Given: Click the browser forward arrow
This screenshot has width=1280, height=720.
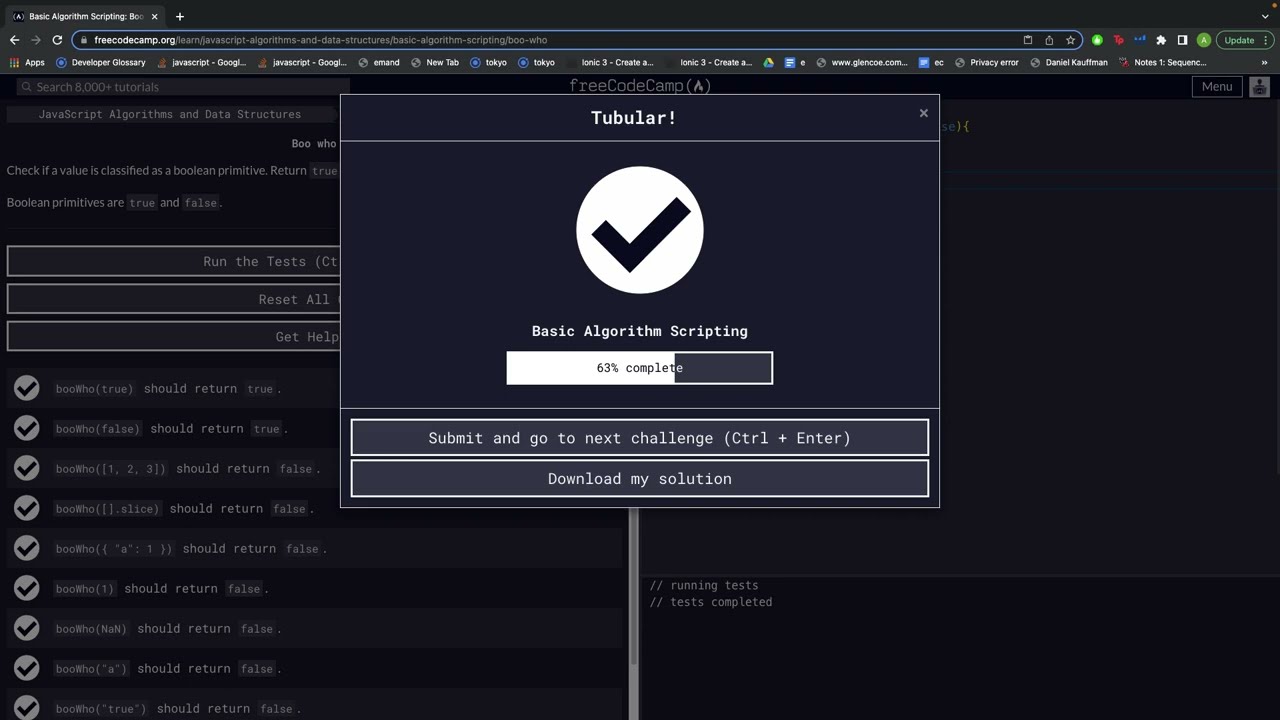Looking at the screenshot, I should 36,40.
